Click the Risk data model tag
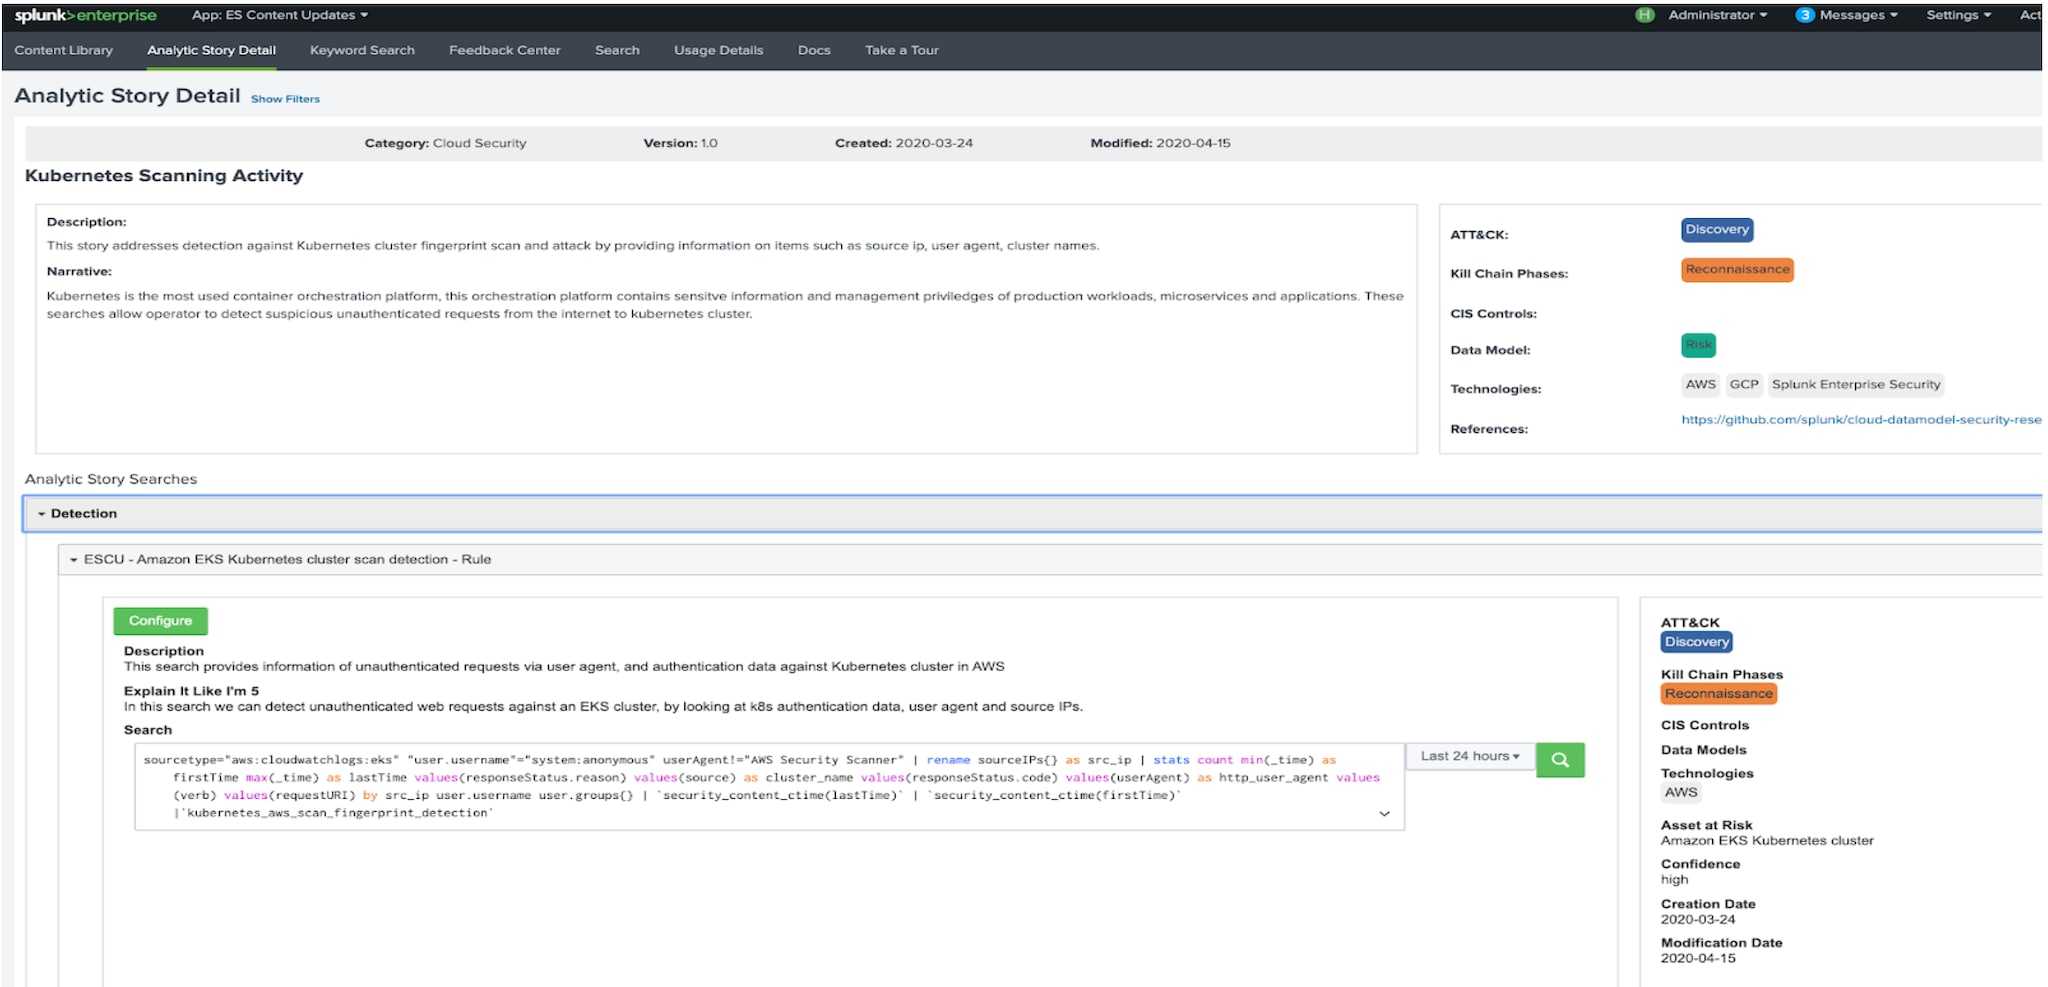 (x=1698, y=344)
